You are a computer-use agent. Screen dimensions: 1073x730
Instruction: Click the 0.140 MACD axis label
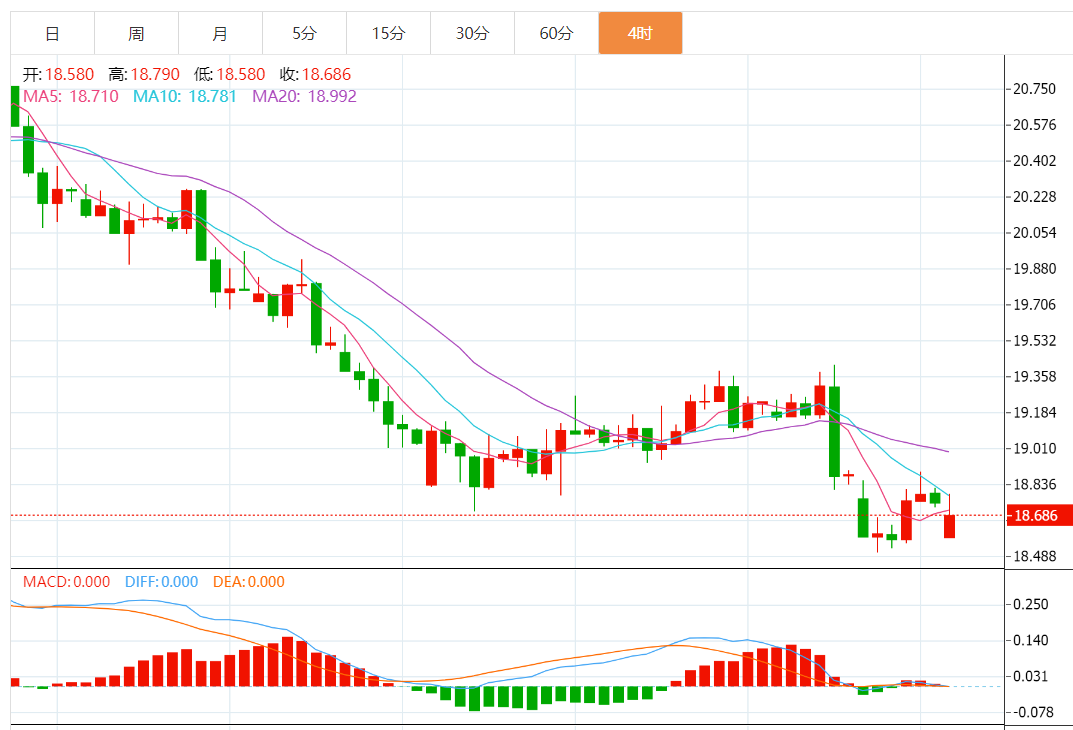point(1031,640)
